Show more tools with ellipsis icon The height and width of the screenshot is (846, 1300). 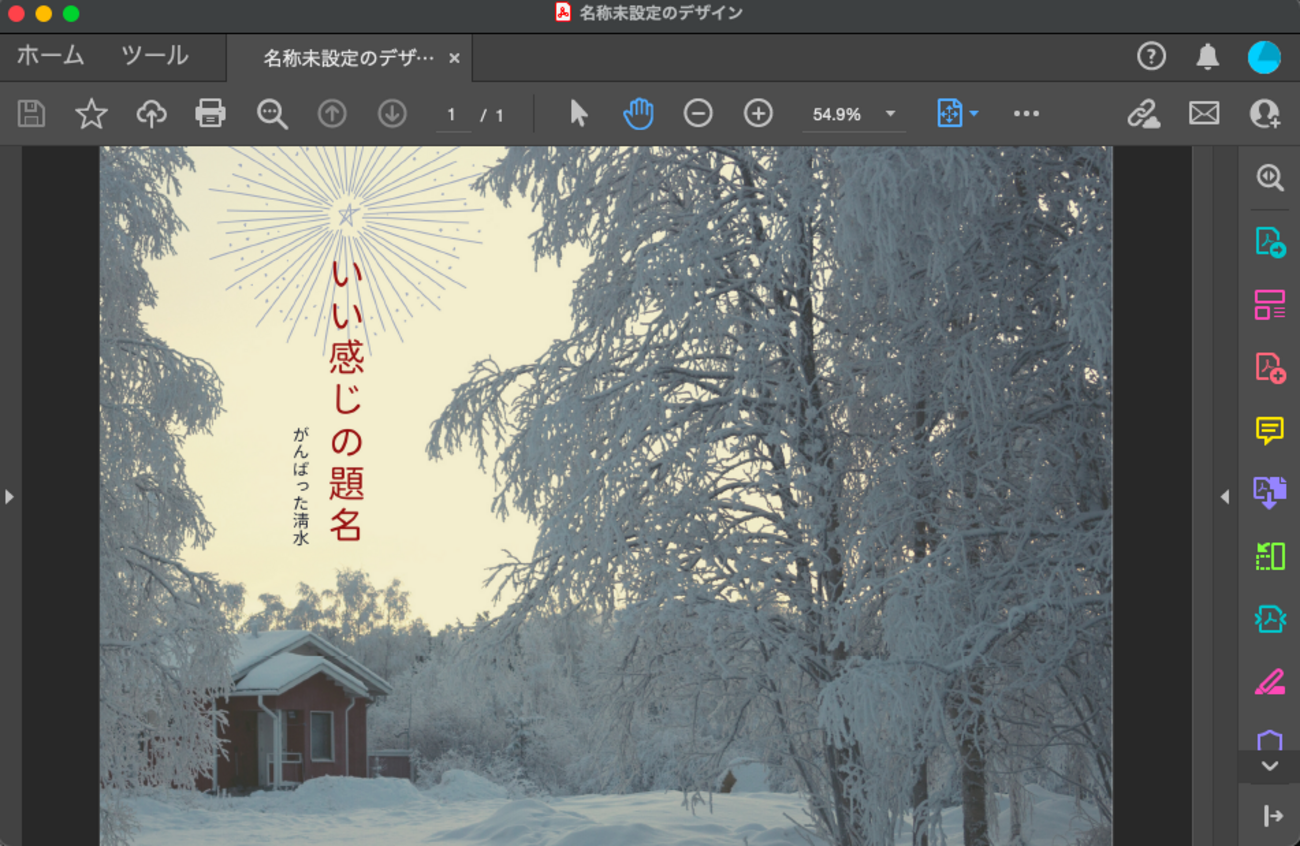tap(1026, 114)
